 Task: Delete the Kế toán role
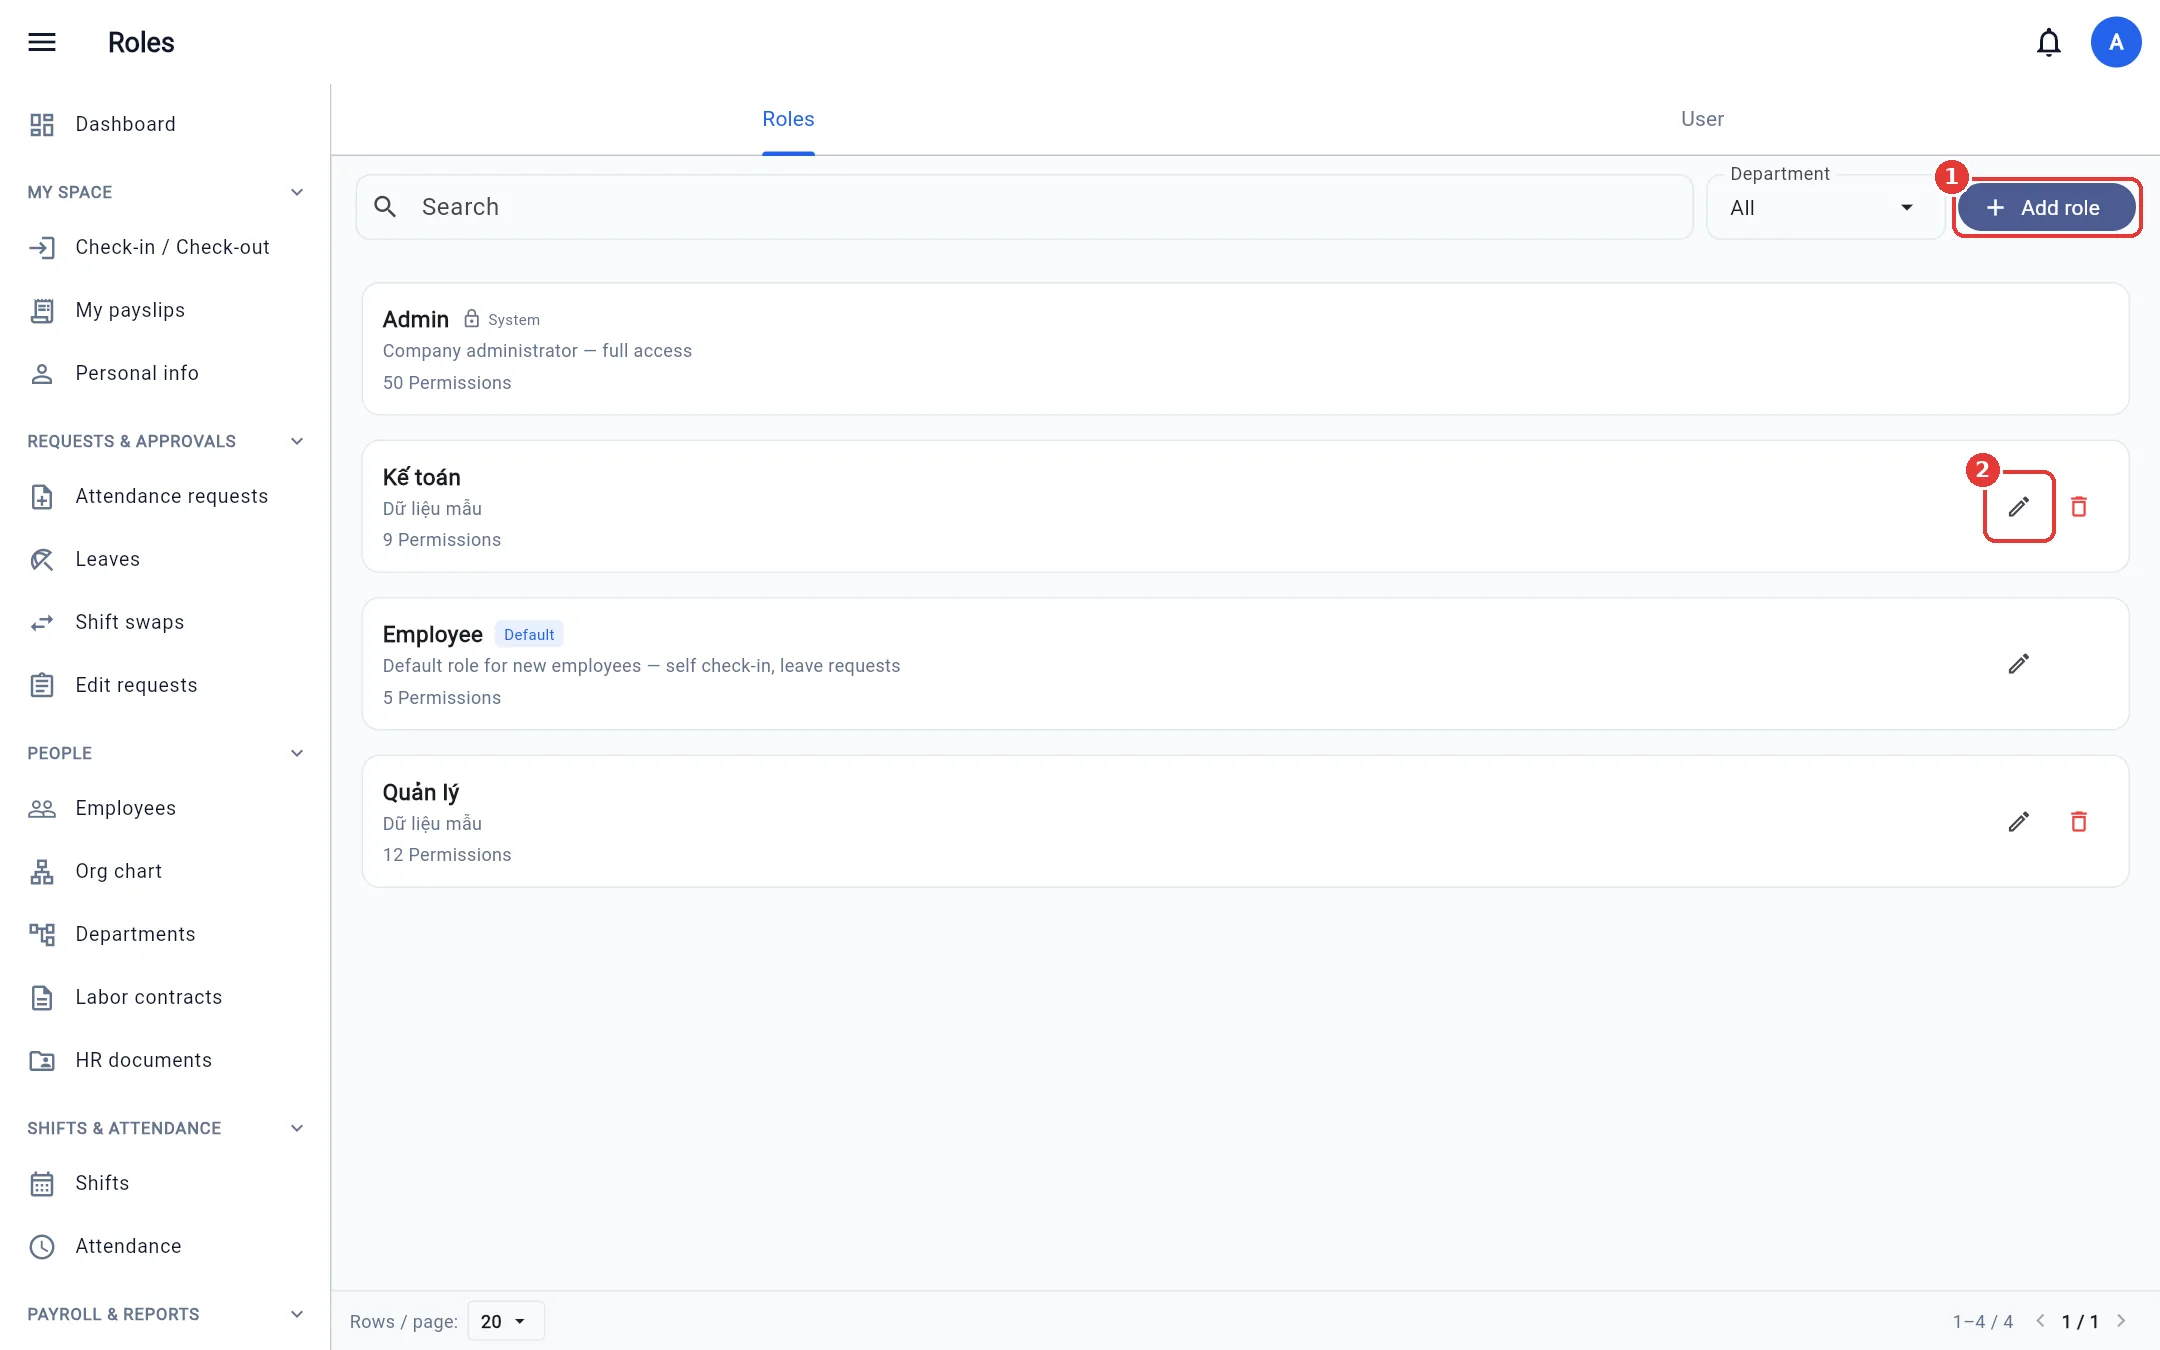pyautogui.click(x=2079, y=507)
